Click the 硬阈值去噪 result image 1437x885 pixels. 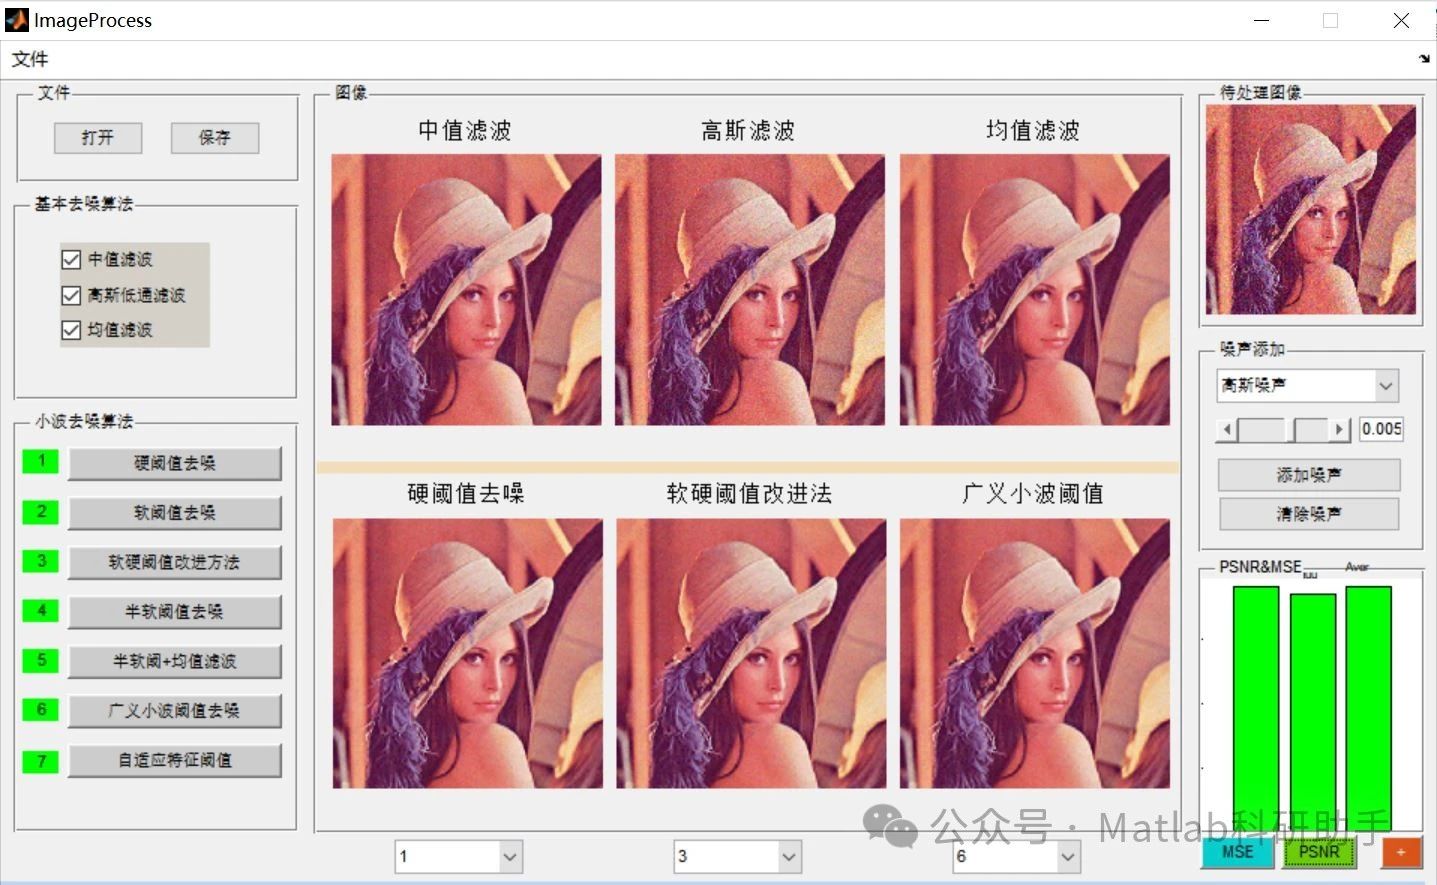pos(467,653)
